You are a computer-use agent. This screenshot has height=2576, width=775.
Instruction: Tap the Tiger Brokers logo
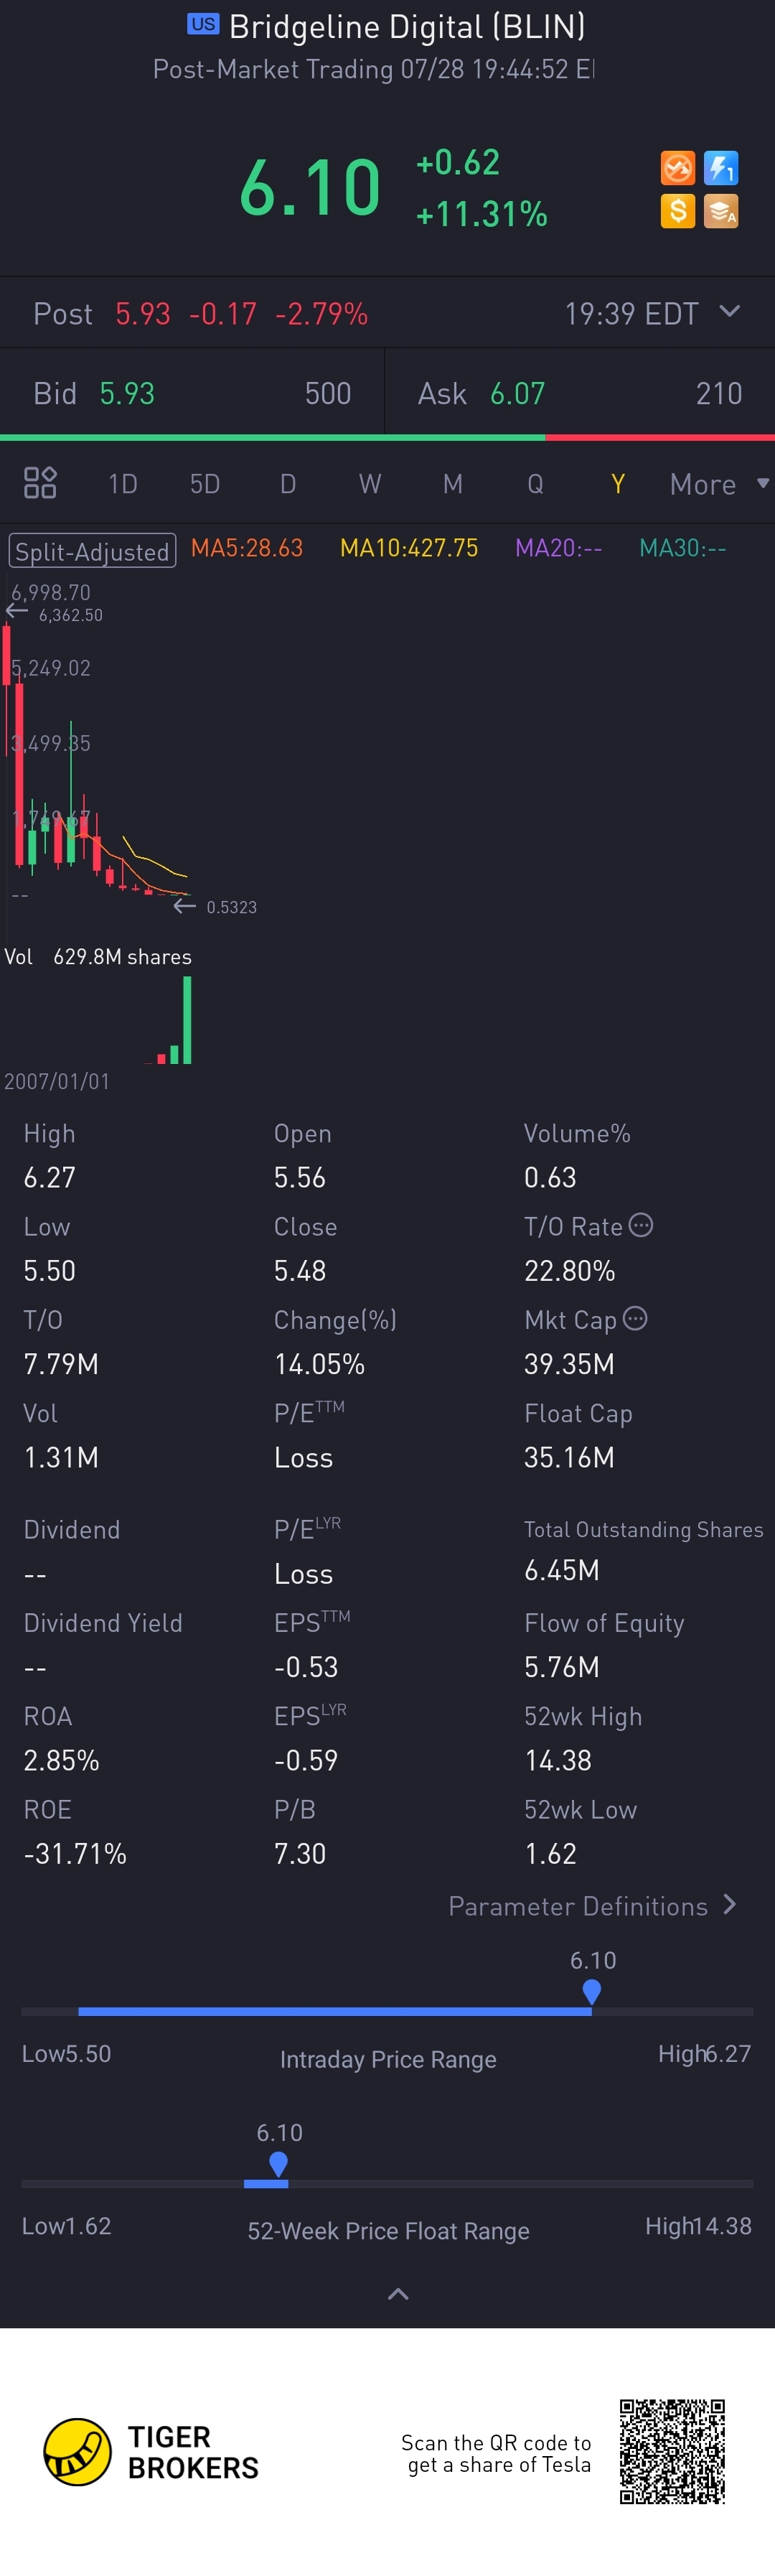pyautogui.click(x=77, y=2451)
